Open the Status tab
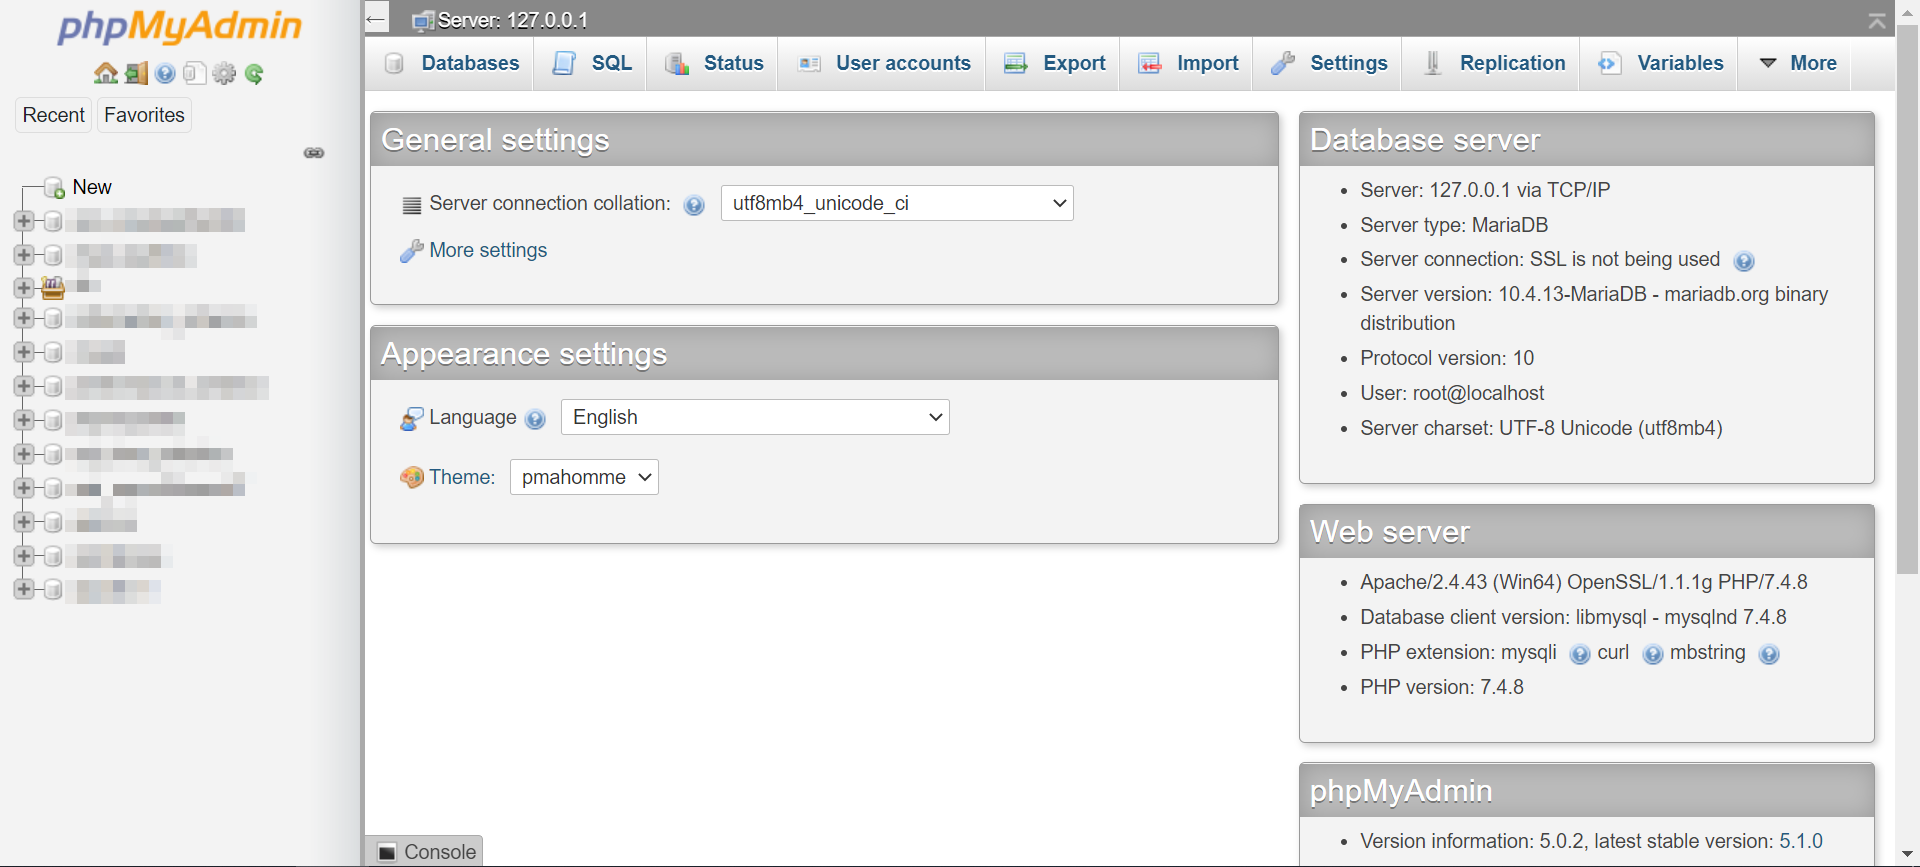This screenshot has height=867, width=1920. 714,63
